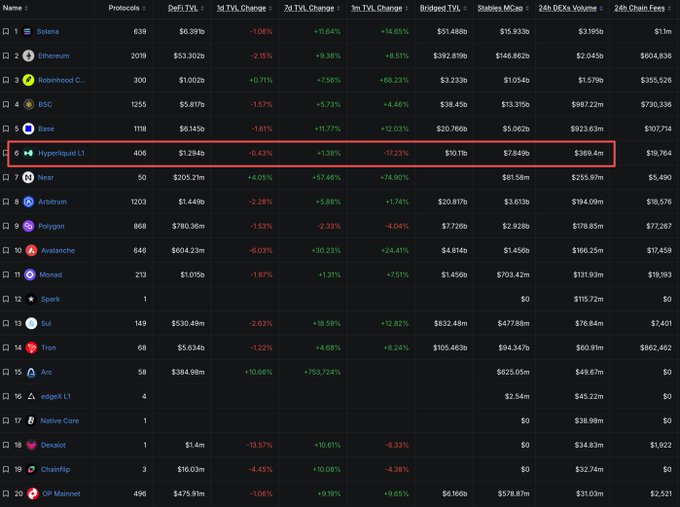Viewport: 680px width, 507px height.
Task: Click Ethereum's Stables MCap $146.862b
Action: coord(513,56)
